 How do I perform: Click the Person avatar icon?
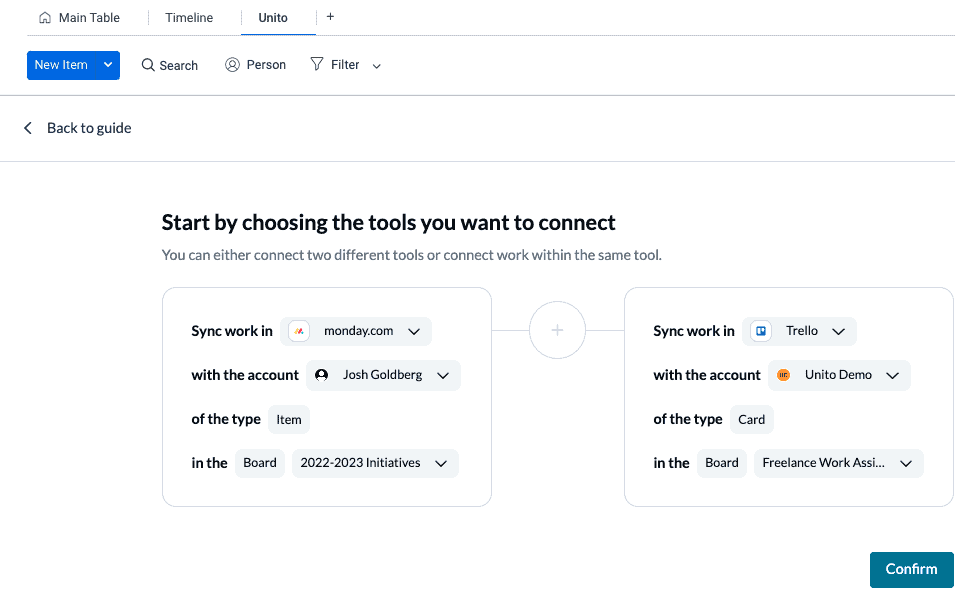tap(232, 65)
